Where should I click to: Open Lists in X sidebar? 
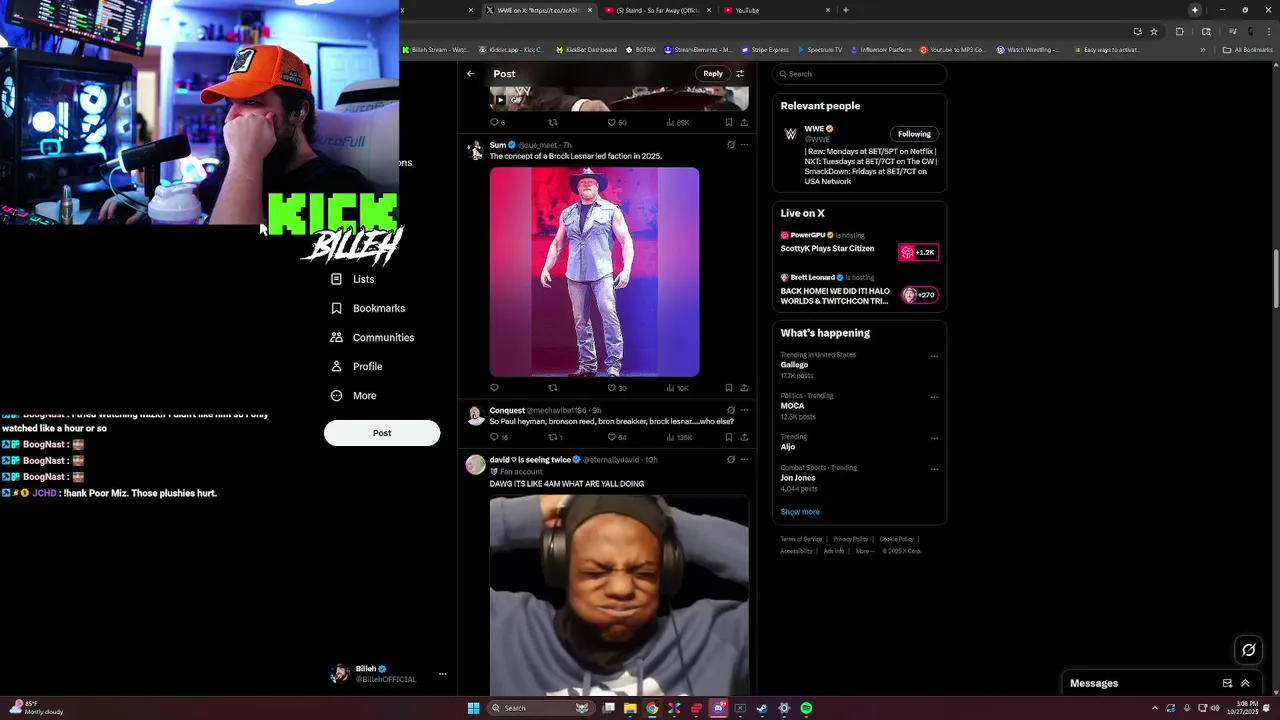point(352,279)
